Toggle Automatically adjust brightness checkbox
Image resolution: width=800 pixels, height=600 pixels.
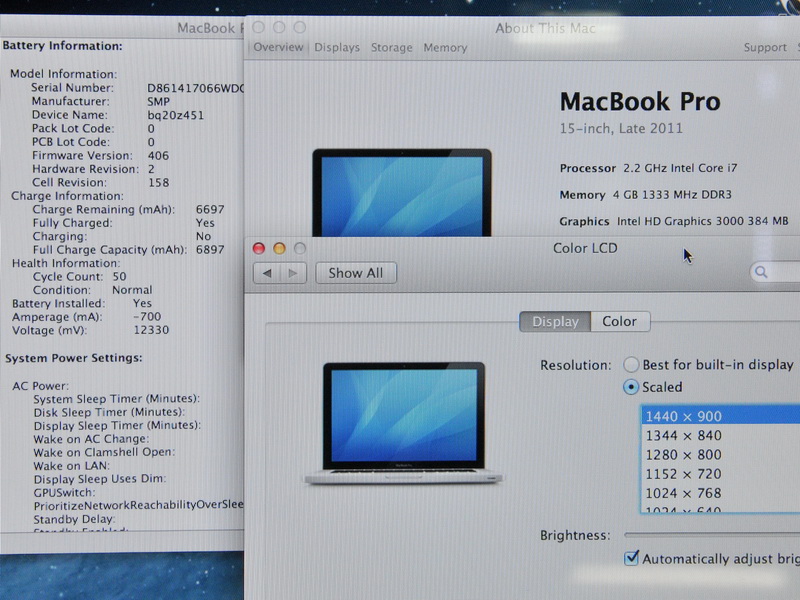coord(631,558)
